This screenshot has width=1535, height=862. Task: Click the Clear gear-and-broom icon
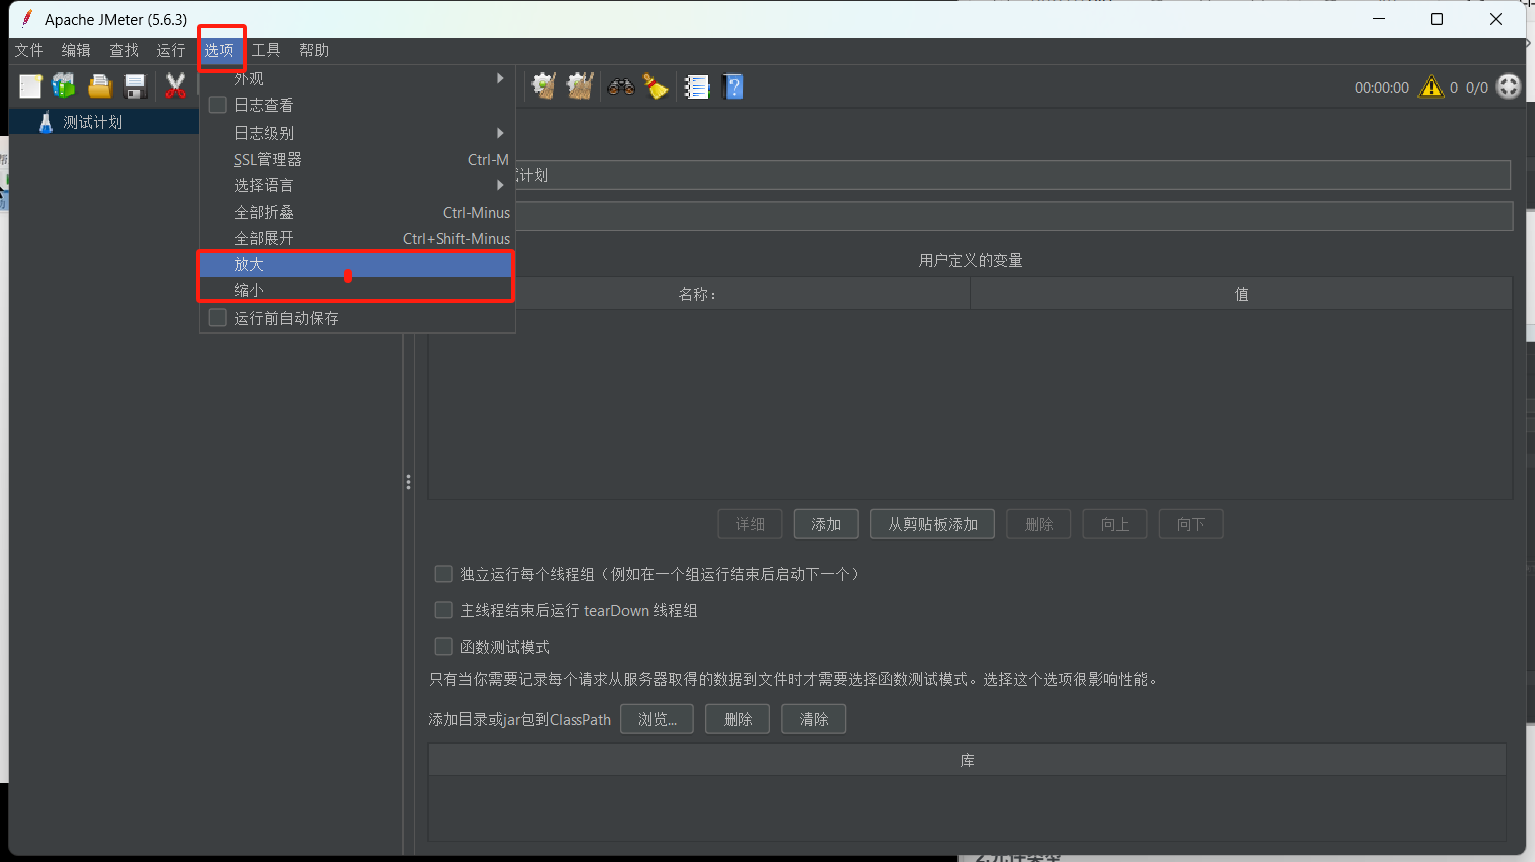[x=544, y=87]
